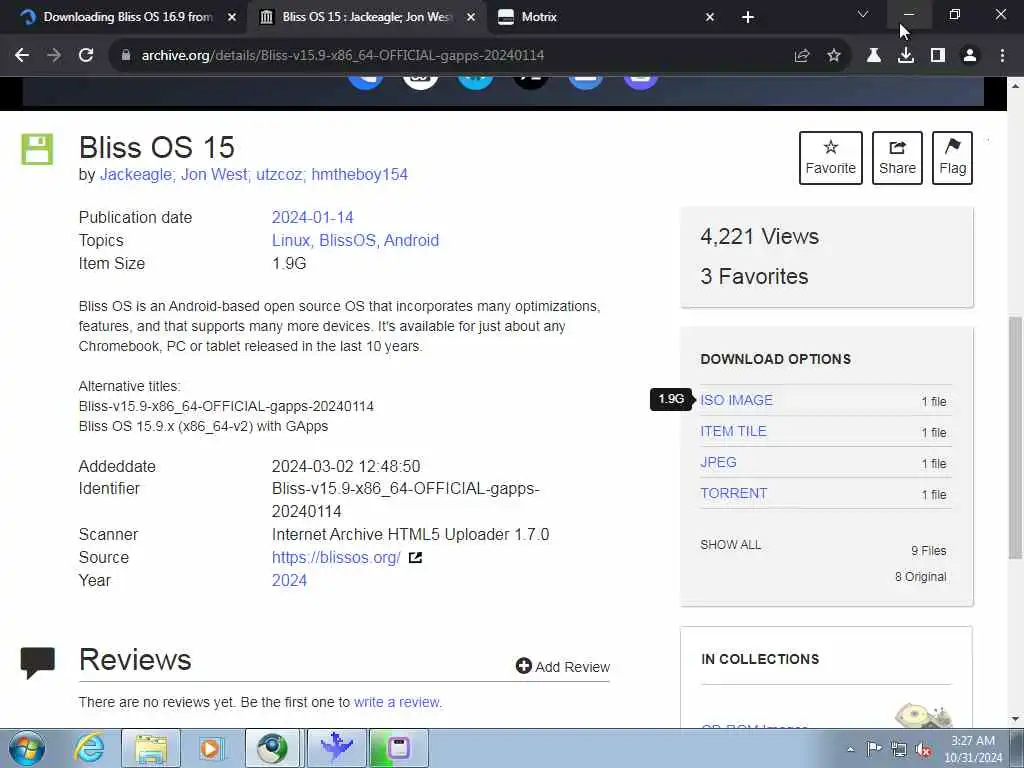This screenshot has width=1024, height=768.
Task: Close the Downloading Bliss OS 16.9 tab
Action: pos(232,17)
